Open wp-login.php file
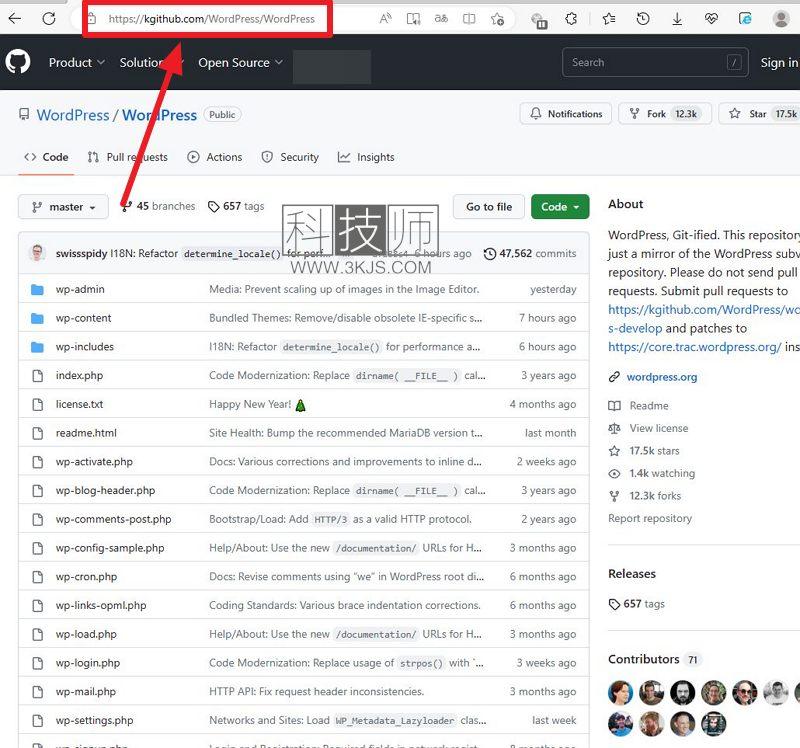The height and width of the screenshot is (748, 800). click(88, 663)
